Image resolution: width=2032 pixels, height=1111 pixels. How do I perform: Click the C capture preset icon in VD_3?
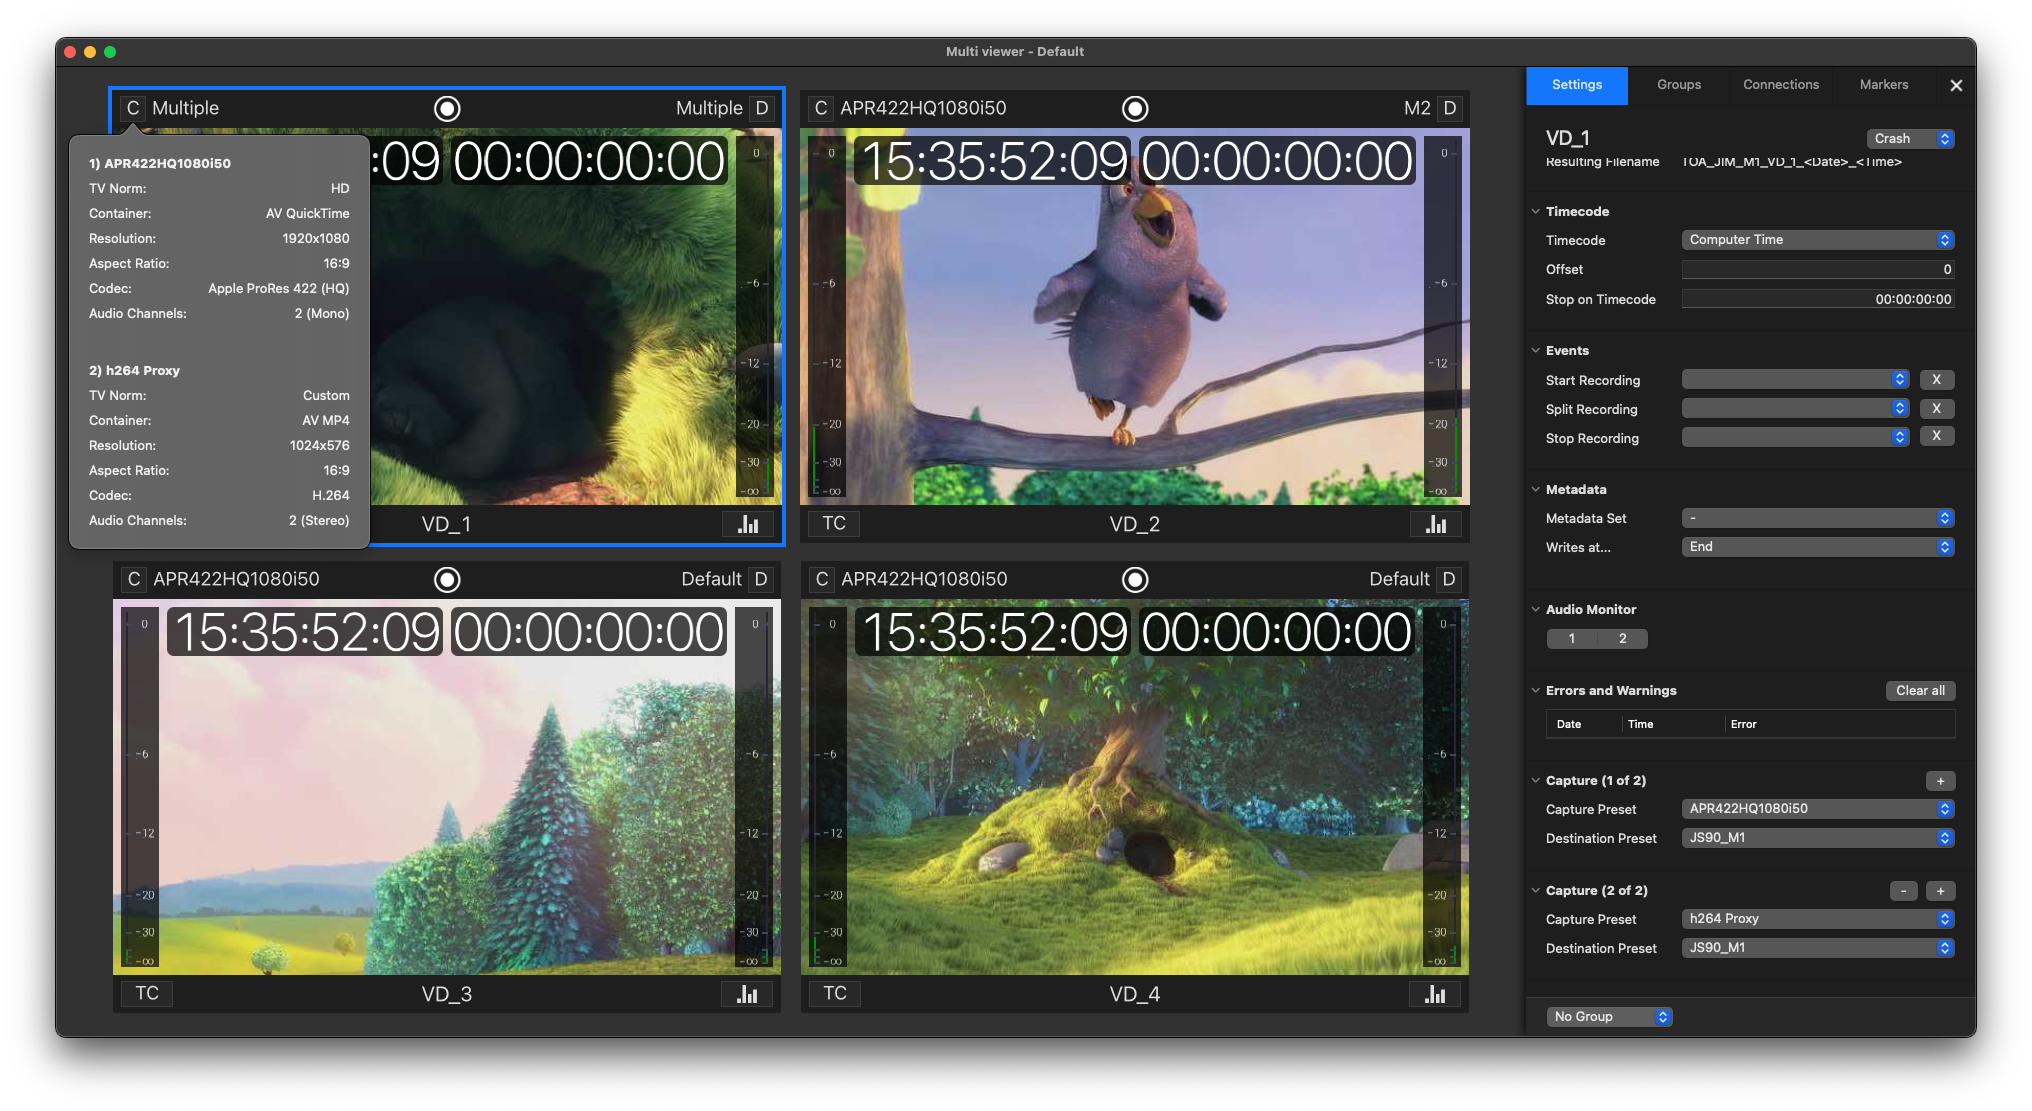pyautogui.click(x=133, y=579)
